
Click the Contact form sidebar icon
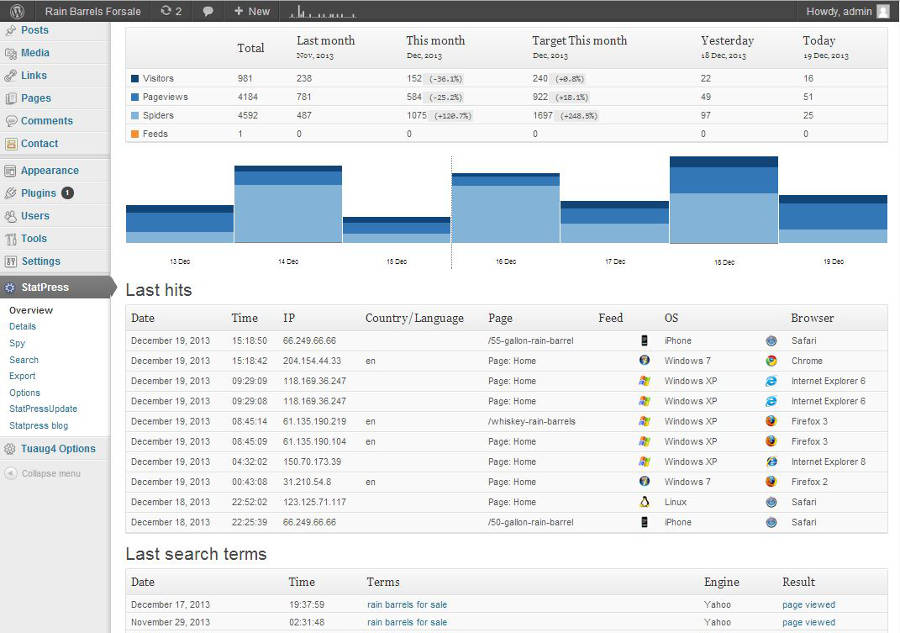pyautogui.click(x=10, y=144)
